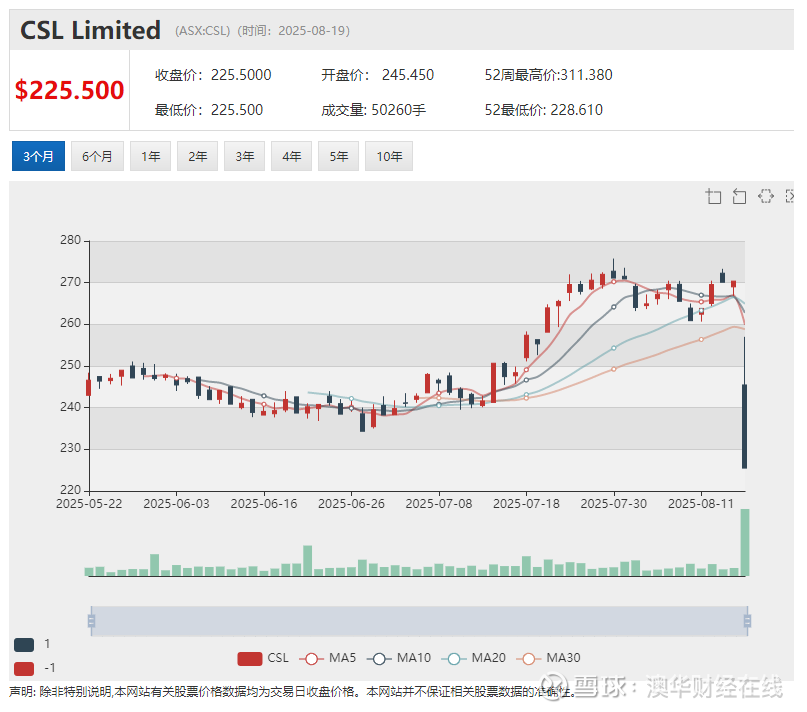Viewport: 807px width, 712px height.
Task: Click 收盘价: 225.5000 value
Action: point(213,75)
